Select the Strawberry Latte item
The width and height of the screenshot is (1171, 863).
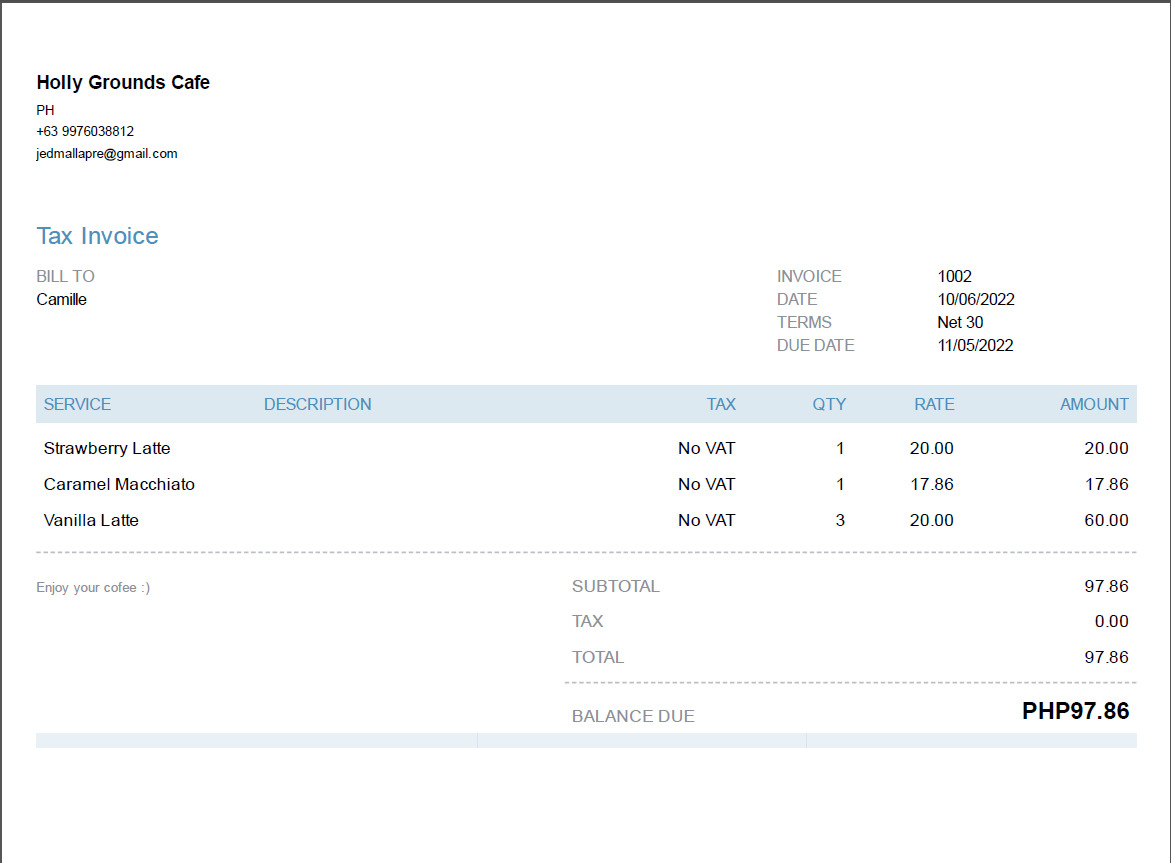tap(107, 449)
